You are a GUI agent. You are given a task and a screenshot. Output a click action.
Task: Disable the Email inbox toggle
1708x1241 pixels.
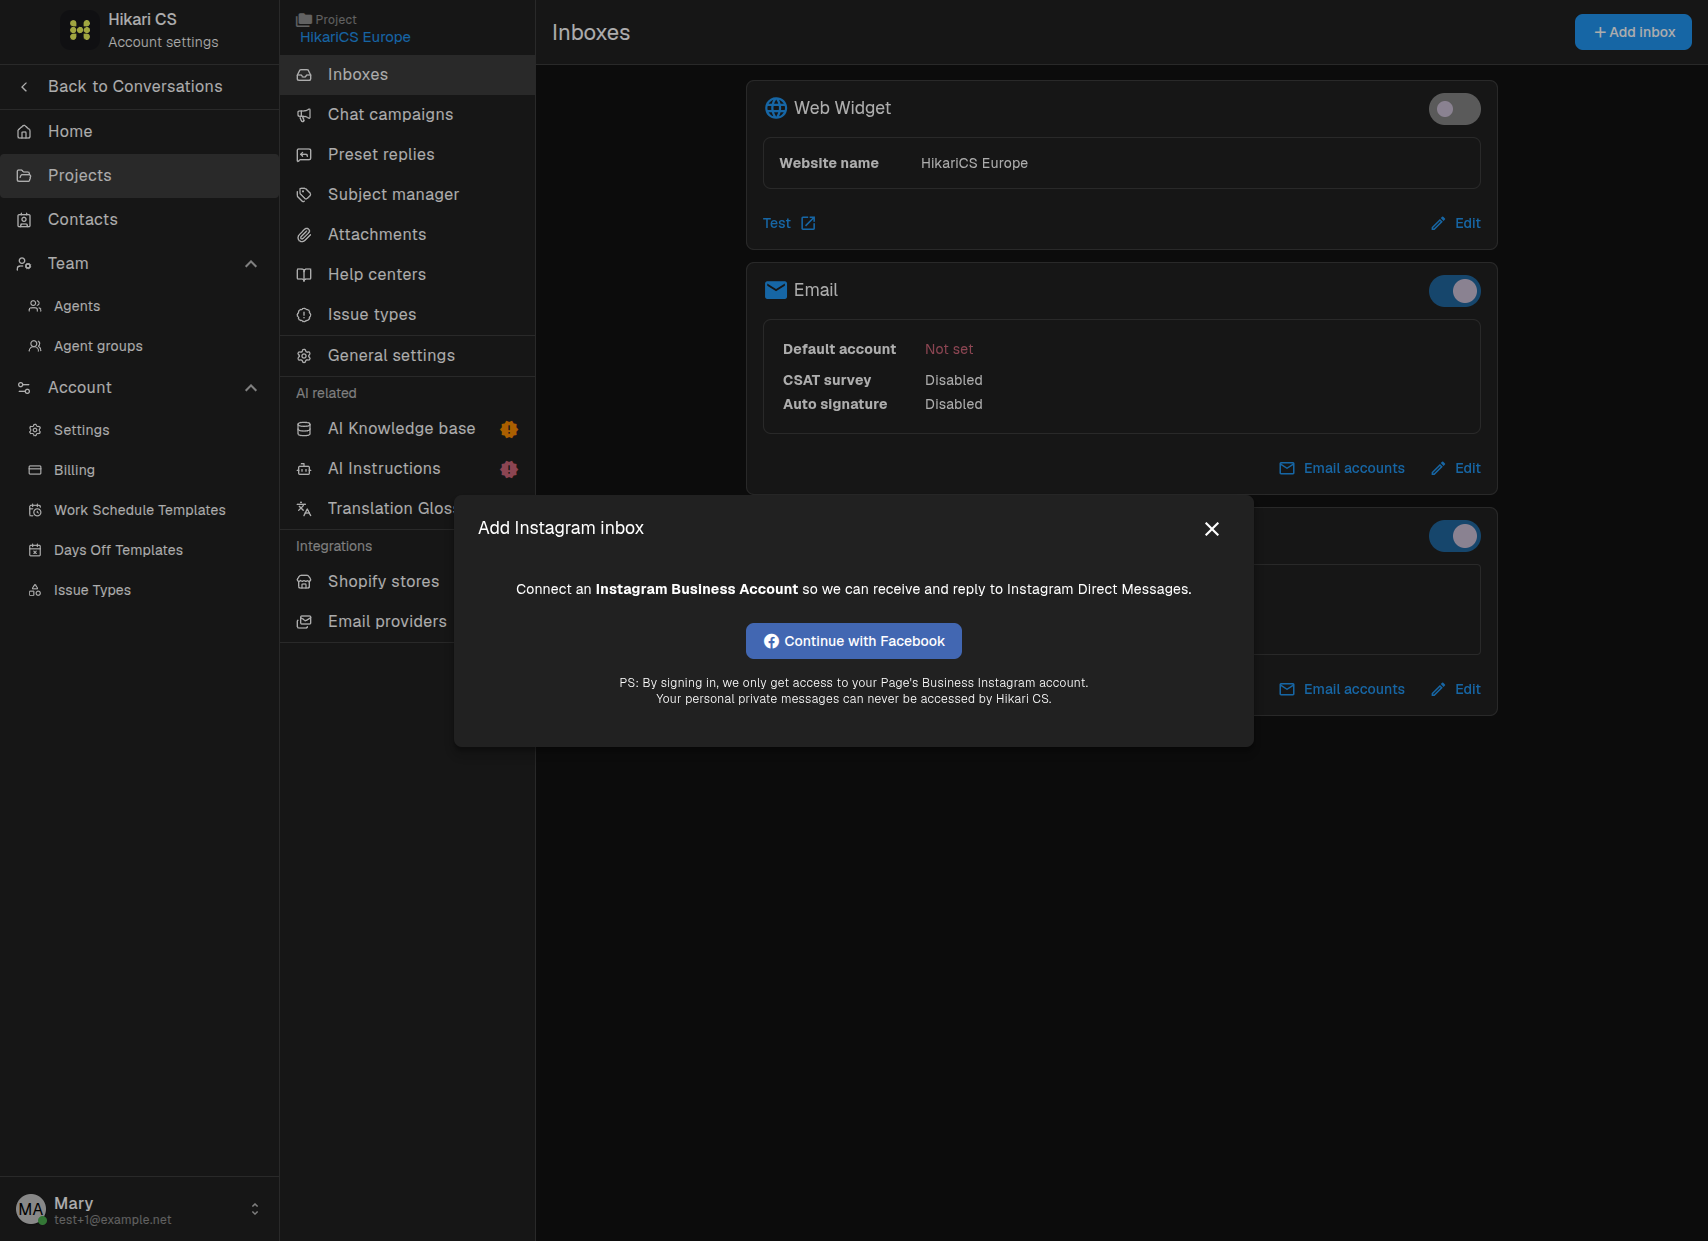pyautogui.click(x=1455, y=291)
